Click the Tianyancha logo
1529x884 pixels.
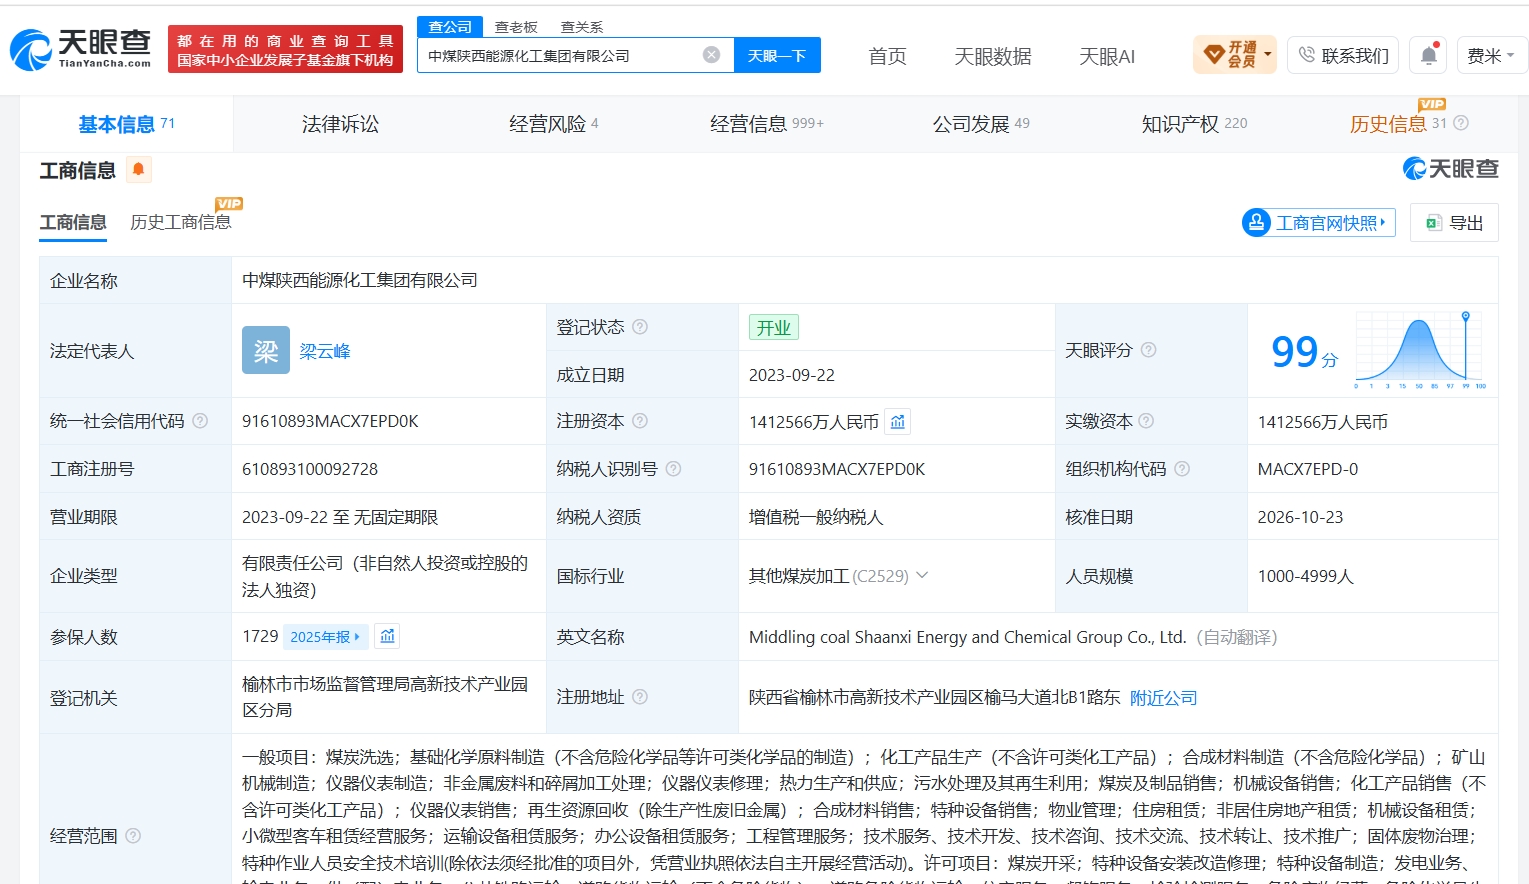click(81, 49)
